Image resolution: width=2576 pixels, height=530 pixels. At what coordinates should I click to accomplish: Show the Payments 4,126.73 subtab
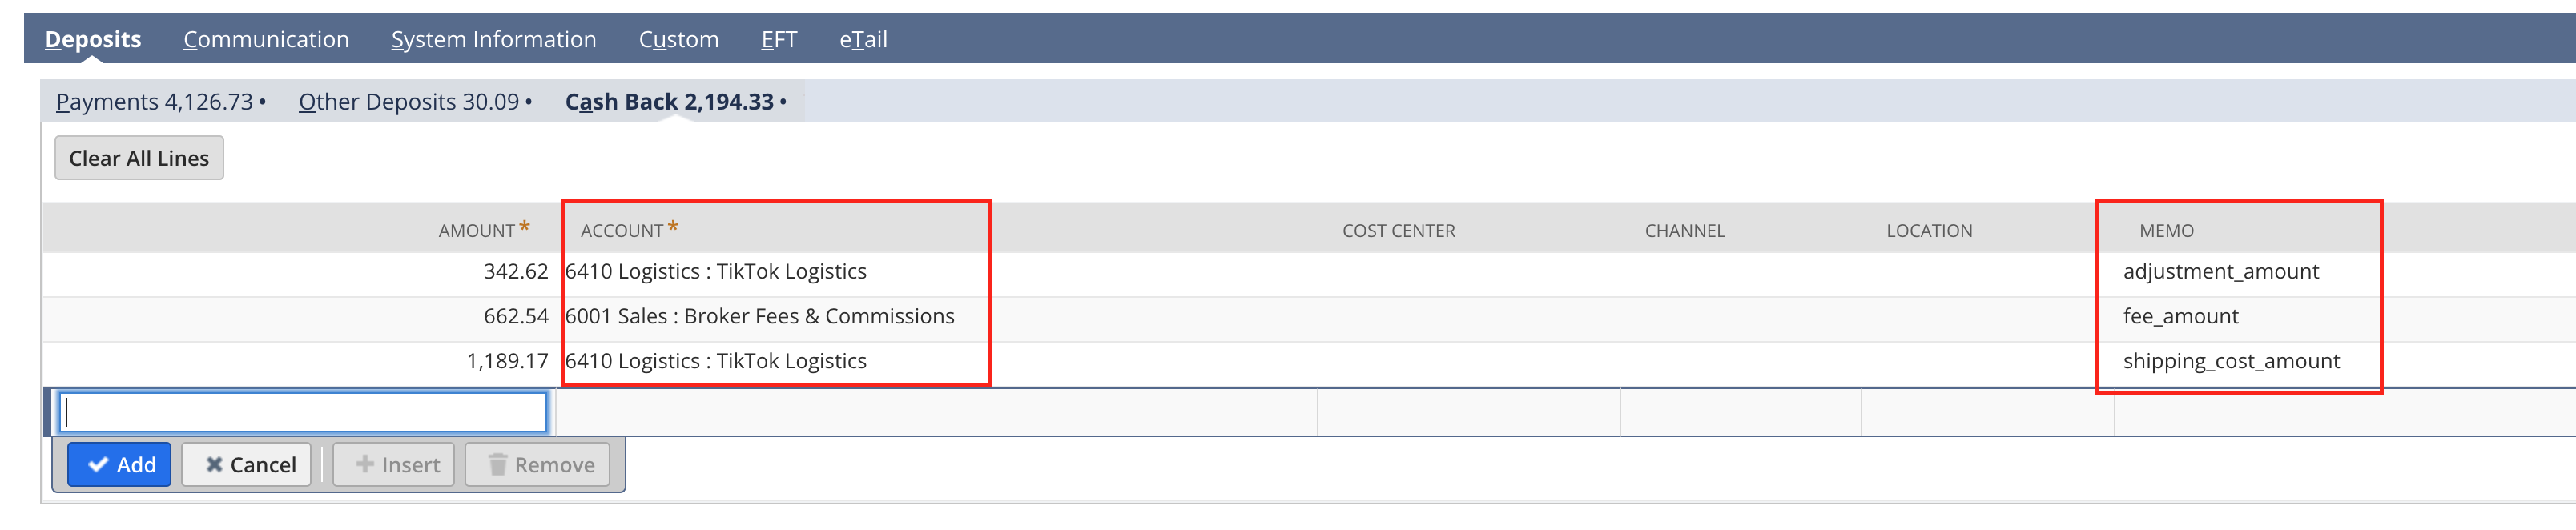click(x=161, y=102)
